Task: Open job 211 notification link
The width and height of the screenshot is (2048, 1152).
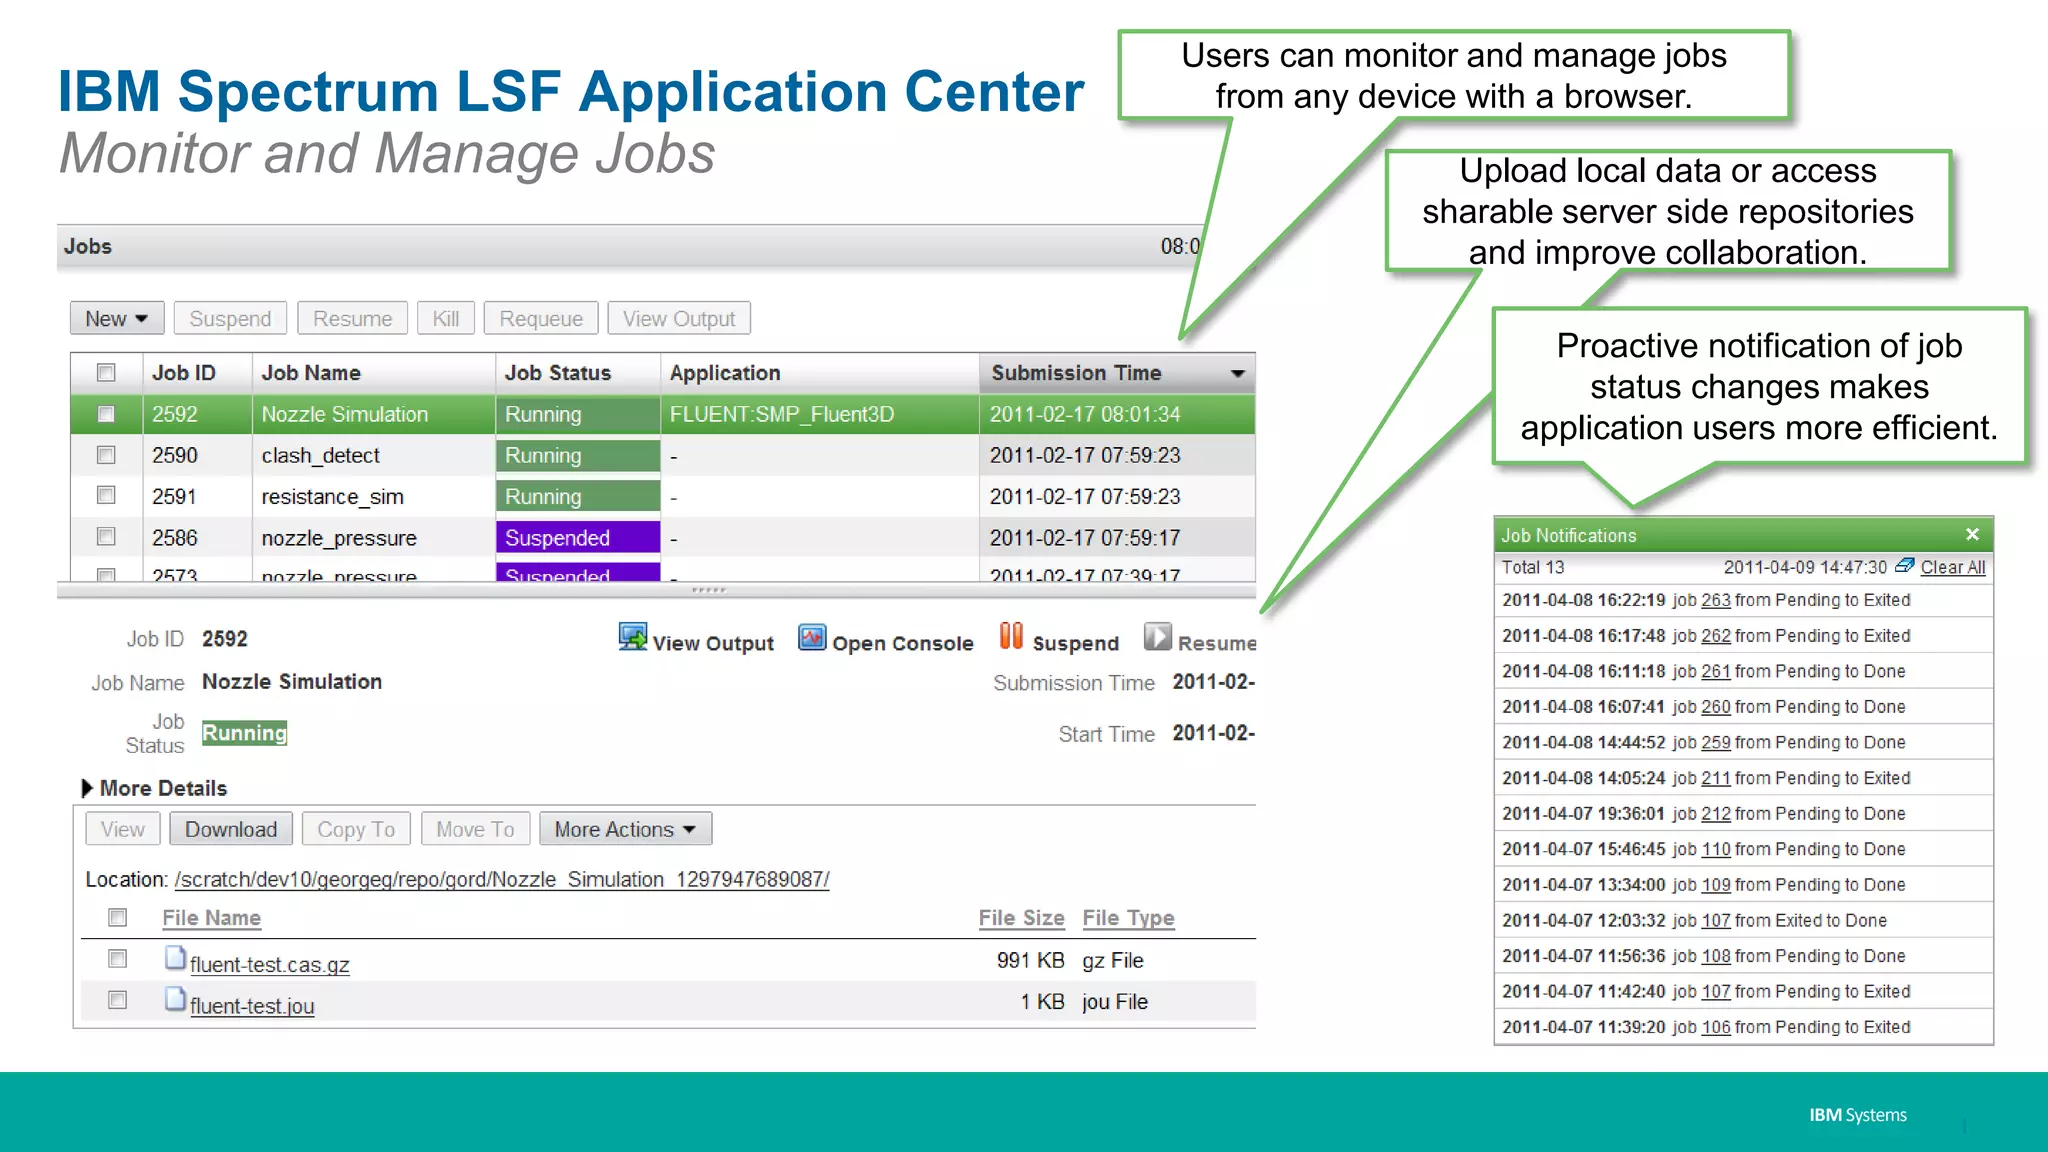Action: point(1716,778)
